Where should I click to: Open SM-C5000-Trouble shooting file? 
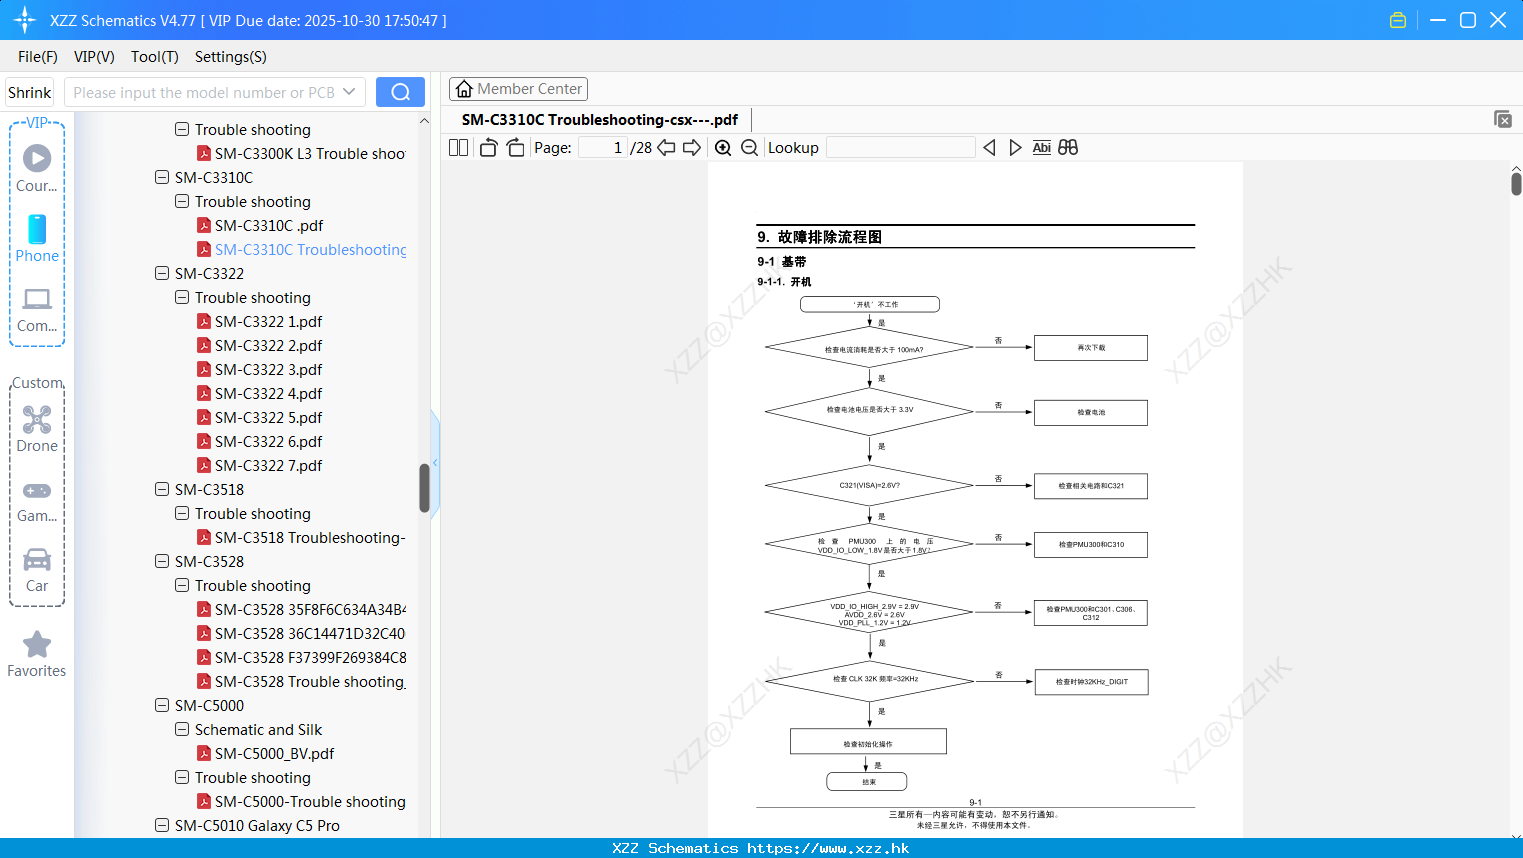[x=310, y=801]
